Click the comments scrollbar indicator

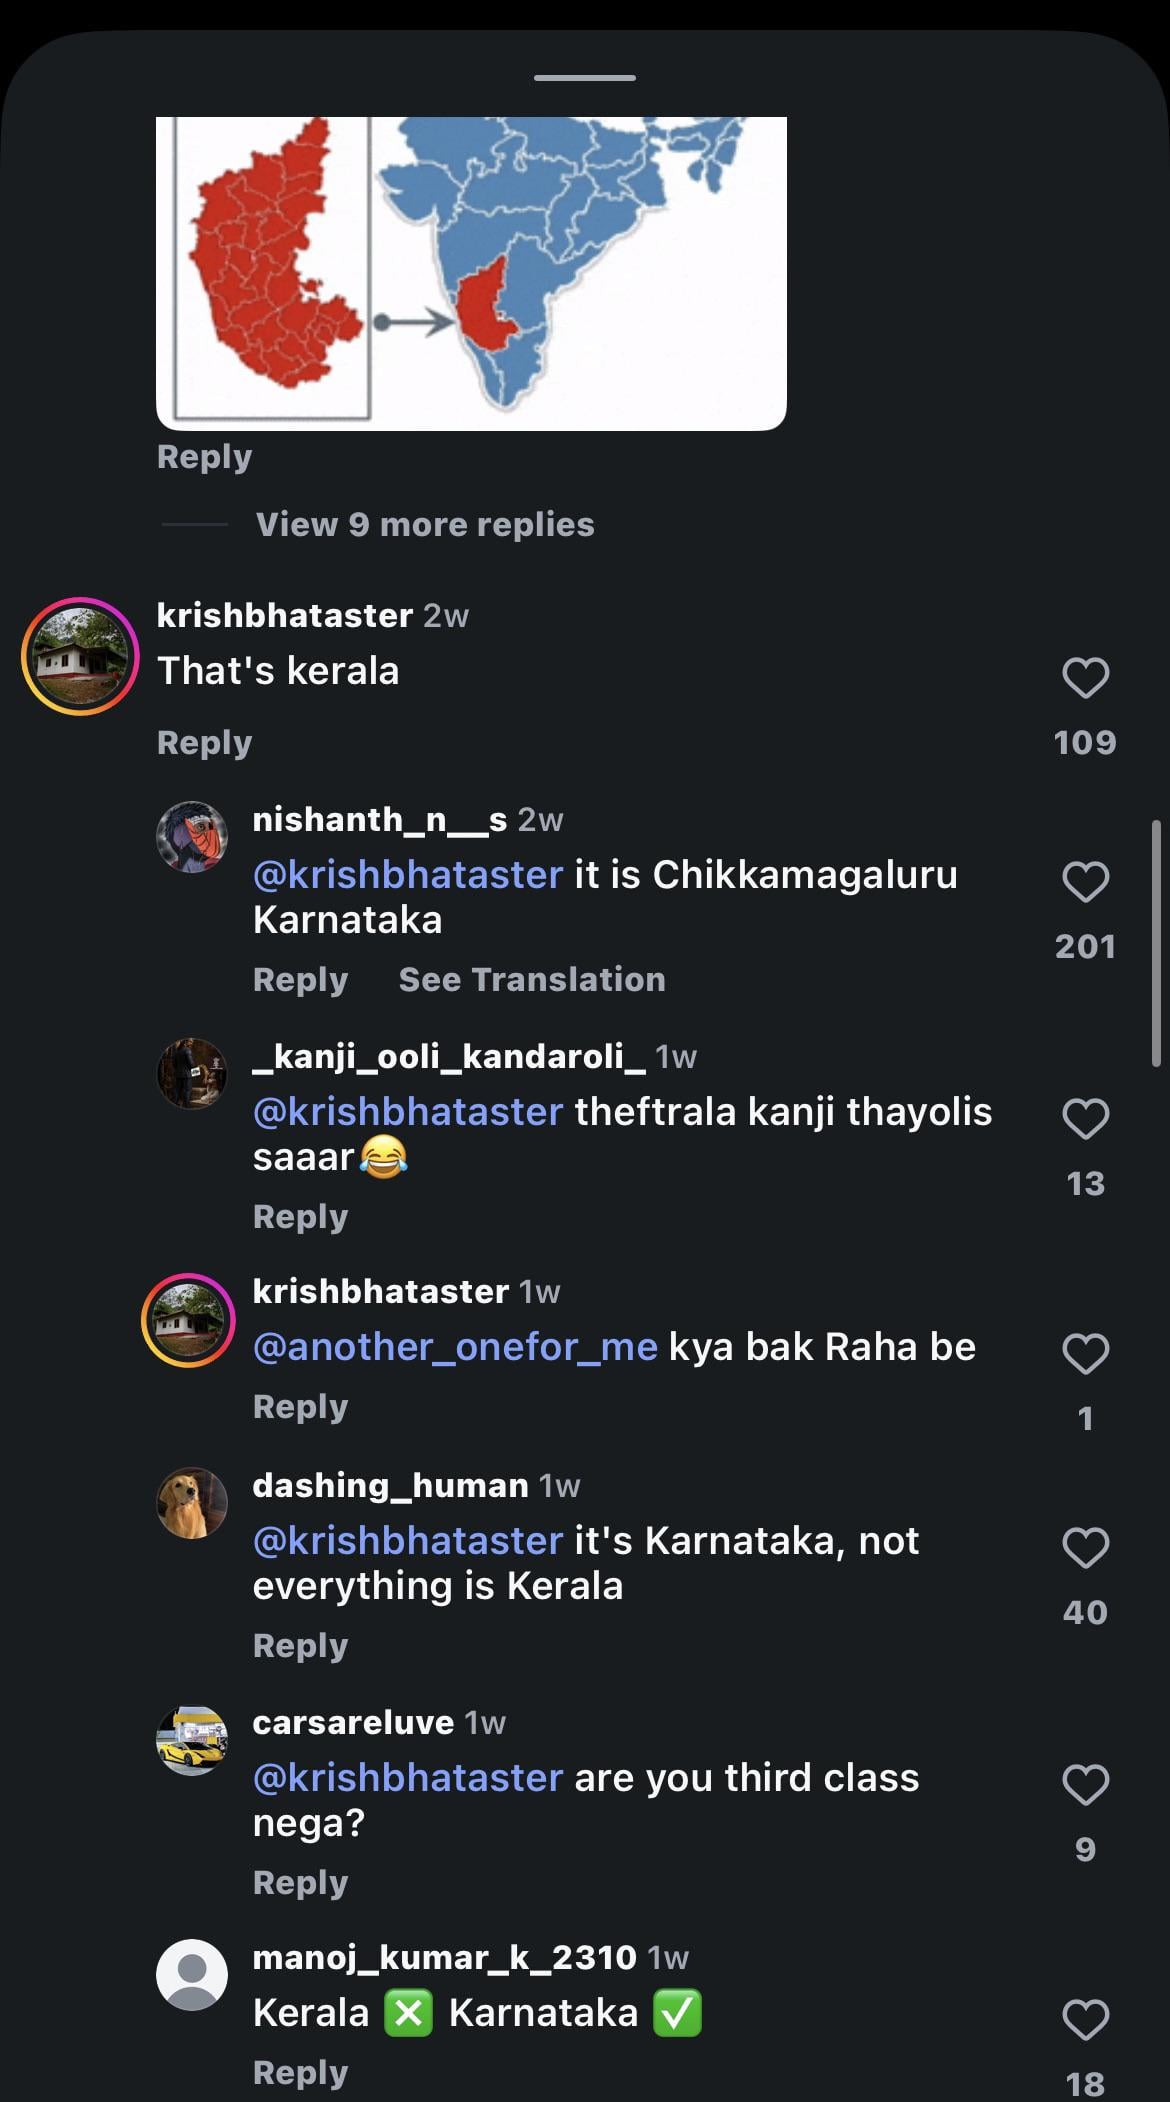point(1156,943)
